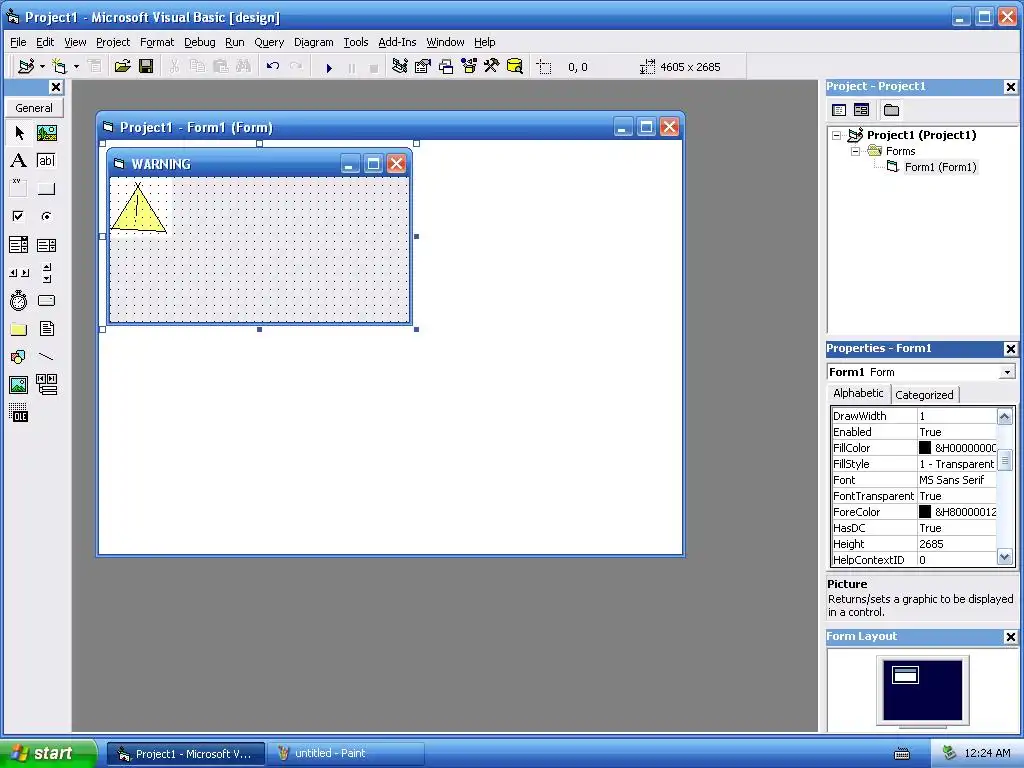Select Form1 (Form1) in project tree

(x=940, y=167)
